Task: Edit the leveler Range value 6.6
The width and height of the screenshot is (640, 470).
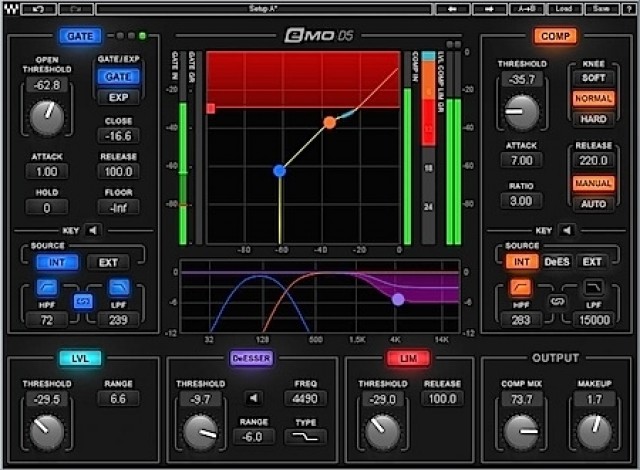Action: (x=118, y=399)
